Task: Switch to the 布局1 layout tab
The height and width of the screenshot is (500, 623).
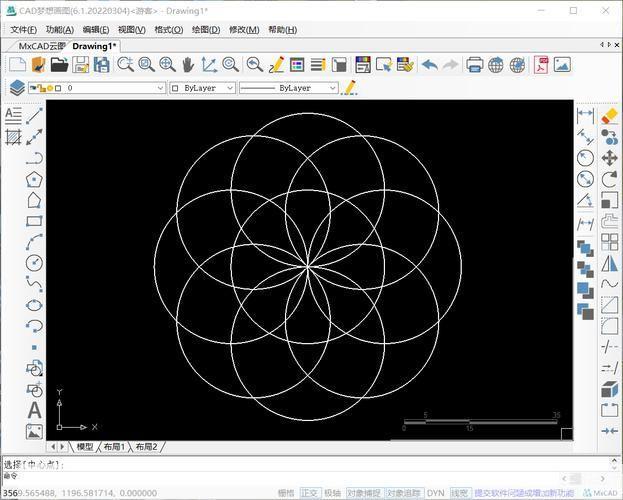Action: coord(114,447)
